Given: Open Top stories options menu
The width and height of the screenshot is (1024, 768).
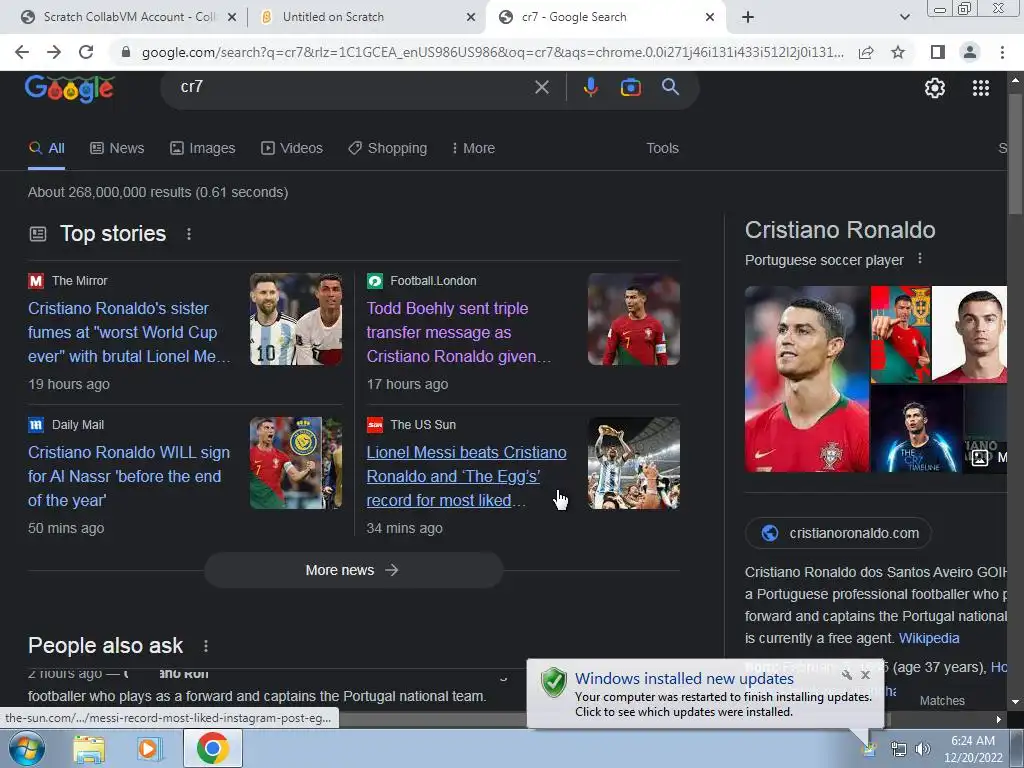Looking at the screenshot, I should [x=189, y=234].
